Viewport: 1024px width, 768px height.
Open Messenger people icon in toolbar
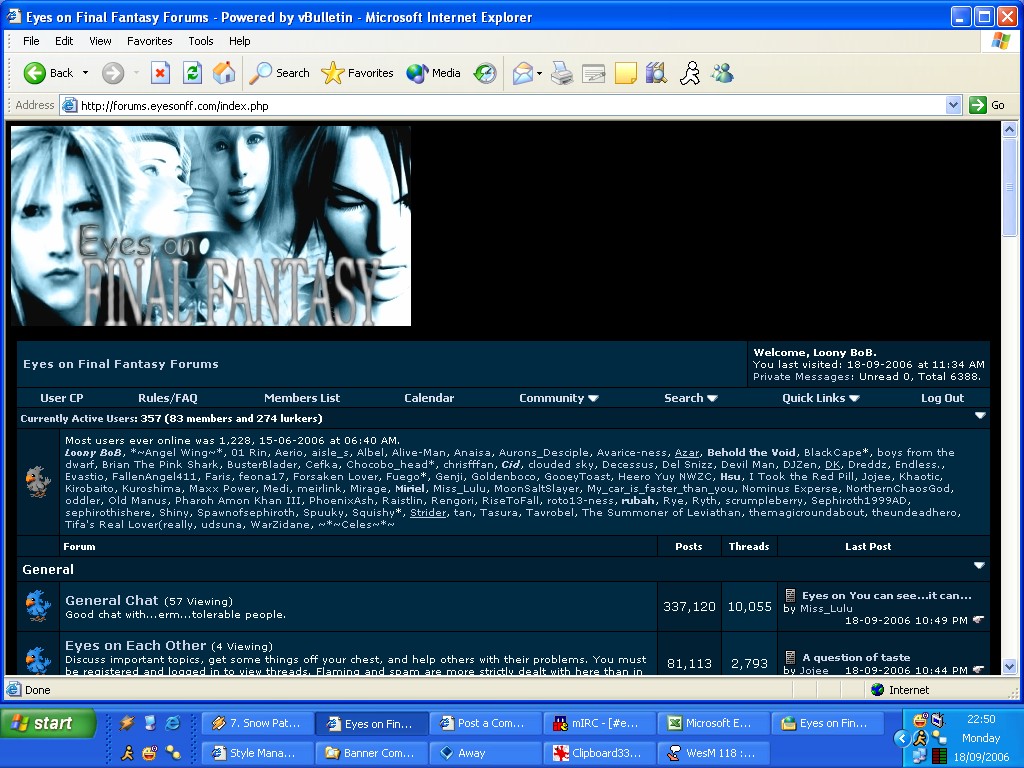pyautogui.click(x=722, y=73)
